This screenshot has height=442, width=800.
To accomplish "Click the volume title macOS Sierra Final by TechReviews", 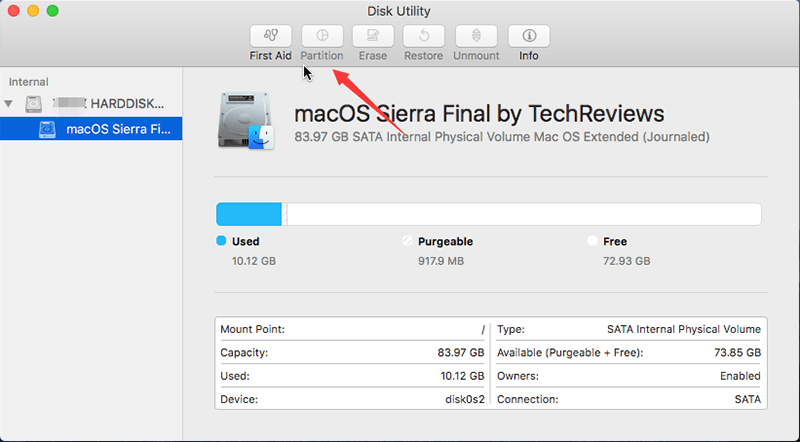I will (x=479, y=114).
